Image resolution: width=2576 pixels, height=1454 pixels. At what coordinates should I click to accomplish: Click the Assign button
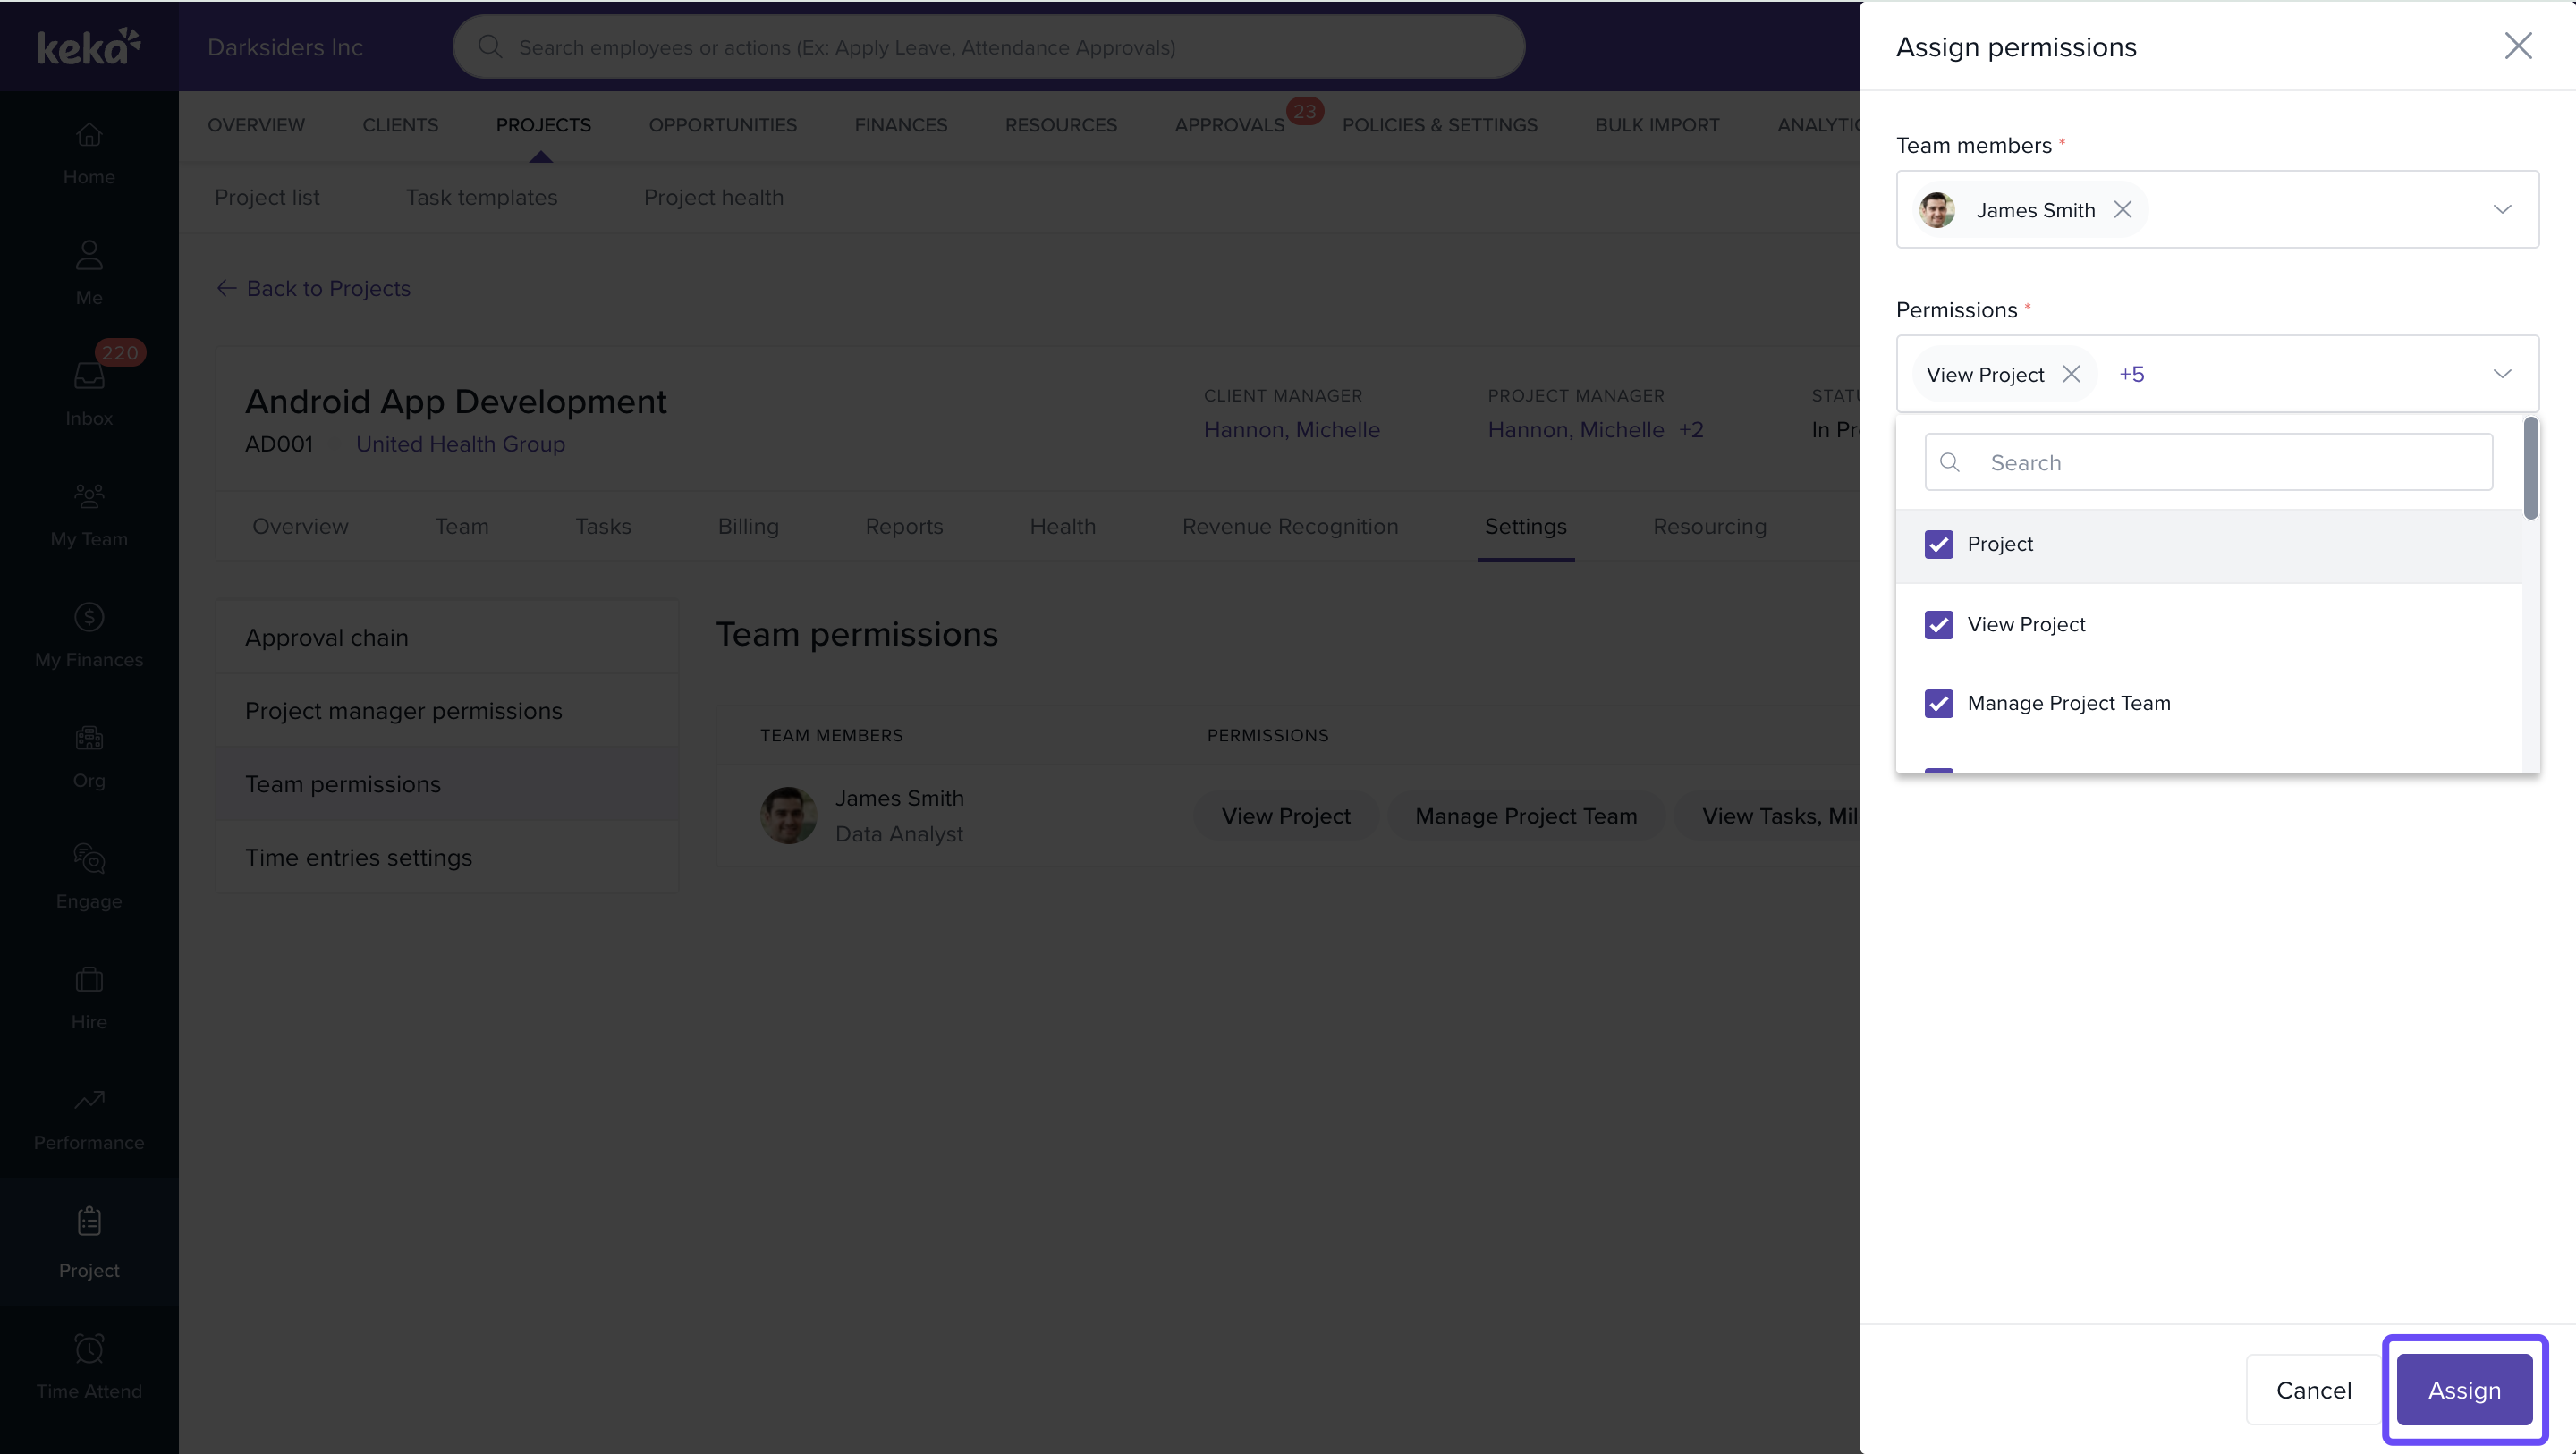click(x=2463, y=1389)
